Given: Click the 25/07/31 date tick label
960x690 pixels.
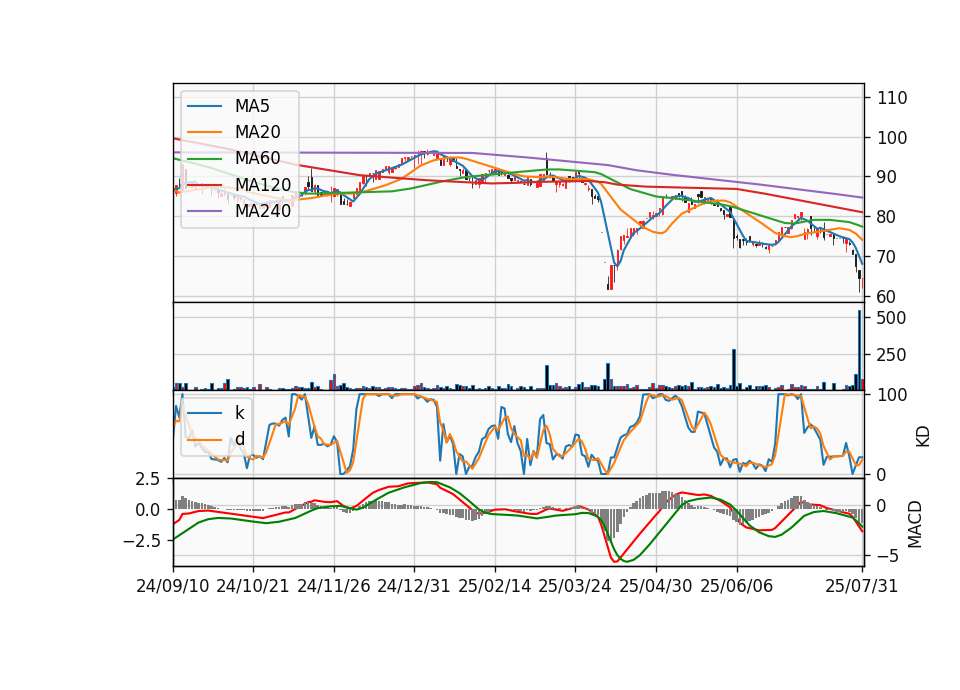Looking at the screenshot, I should click(861, 586).
